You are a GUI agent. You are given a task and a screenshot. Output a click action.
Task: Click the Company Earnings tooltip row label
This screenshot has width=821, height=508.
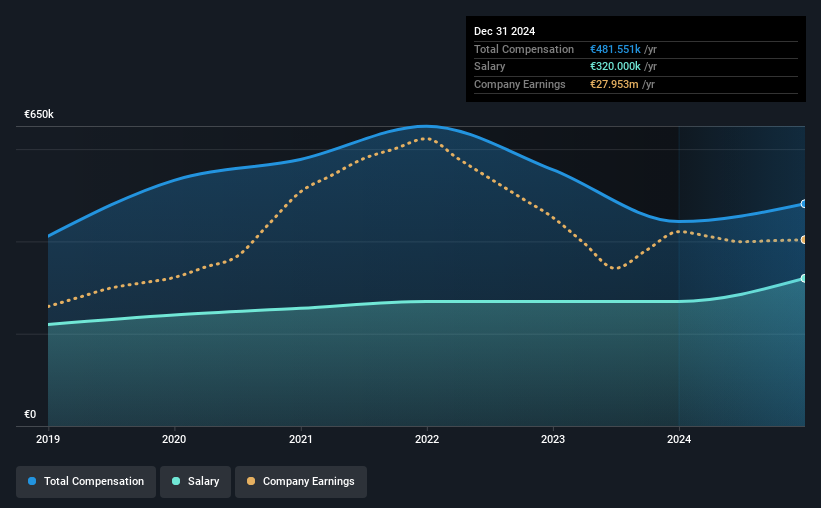pyautogui.click(x=519, y=84)
